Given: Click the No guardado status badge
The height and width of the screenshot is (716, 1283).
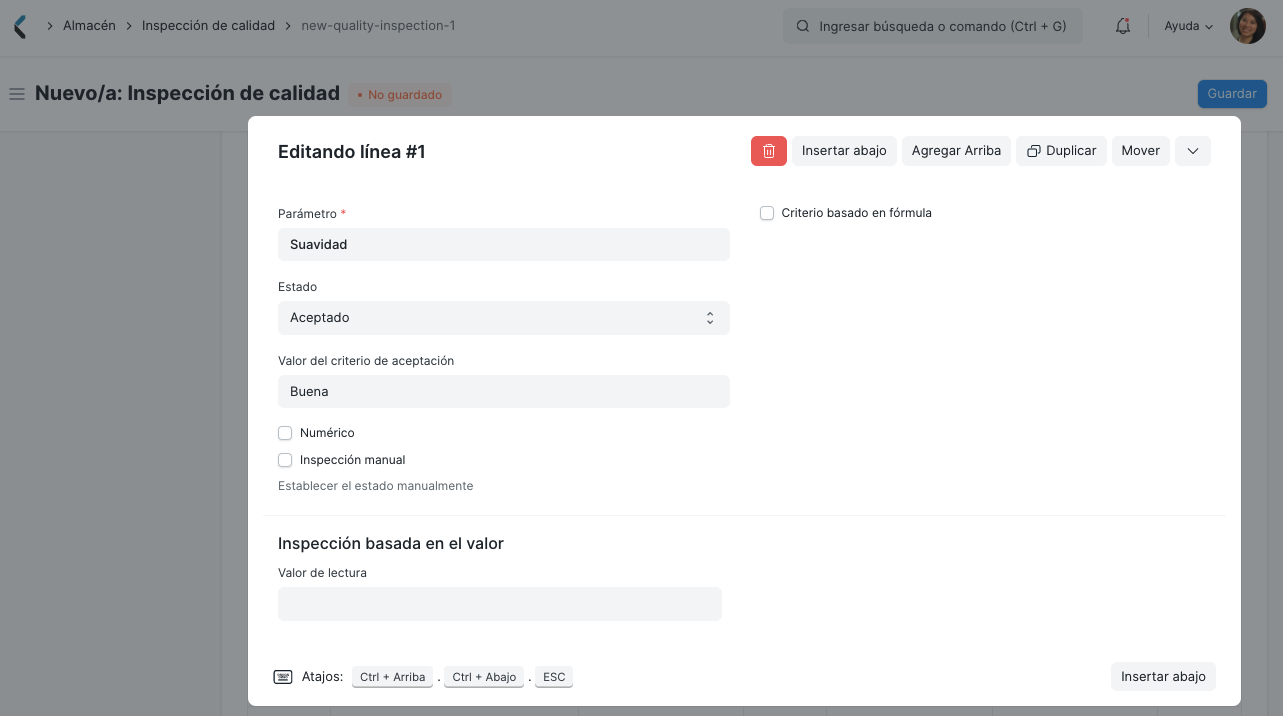Looking at the screenshot, I should [x=400, y=95].
